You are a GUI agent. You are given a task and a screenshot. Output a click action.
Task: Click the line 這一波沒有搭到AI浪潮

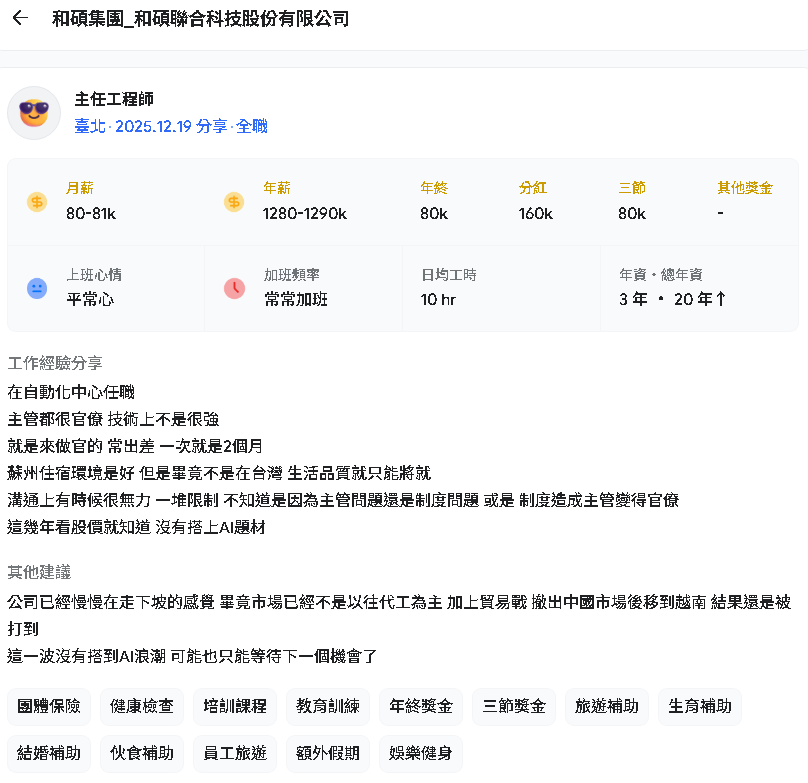click(192, 656)
